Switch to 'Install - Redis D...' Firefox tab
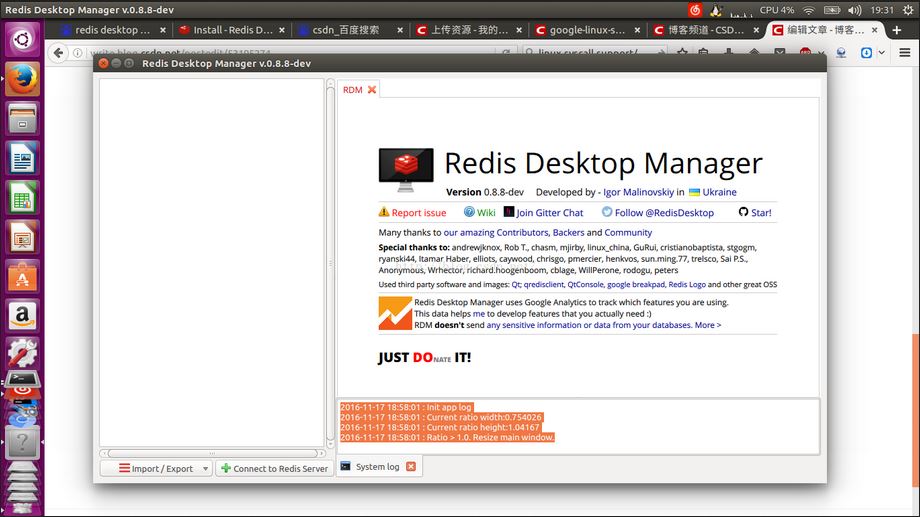Image resolution: width=920 pixels, height=517 pixels. [232, 29]
